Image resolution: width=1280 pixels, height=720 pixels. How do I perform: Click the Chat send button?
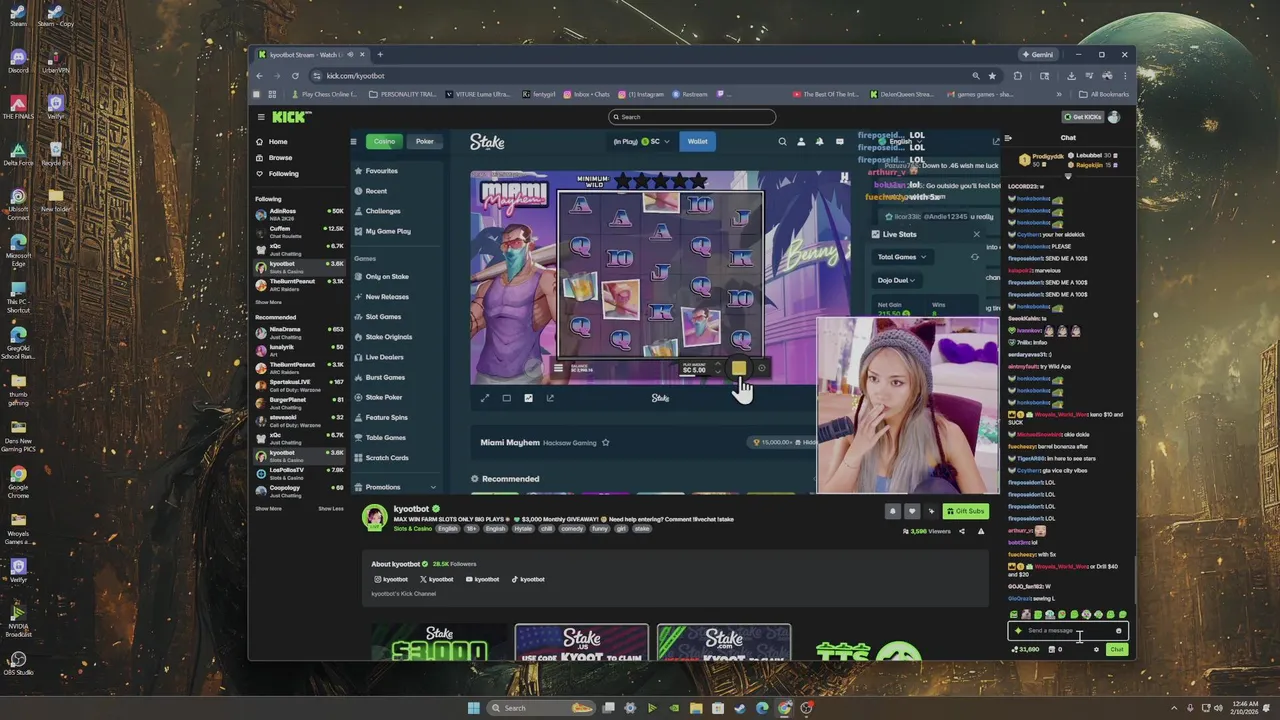[x=1117, y=650]
